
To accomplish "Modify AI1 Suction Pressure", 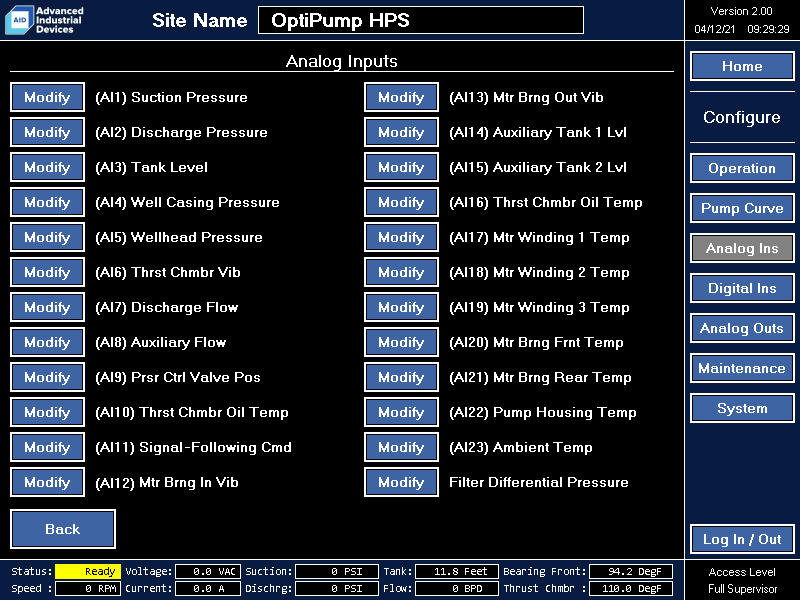I will point(47,97).
